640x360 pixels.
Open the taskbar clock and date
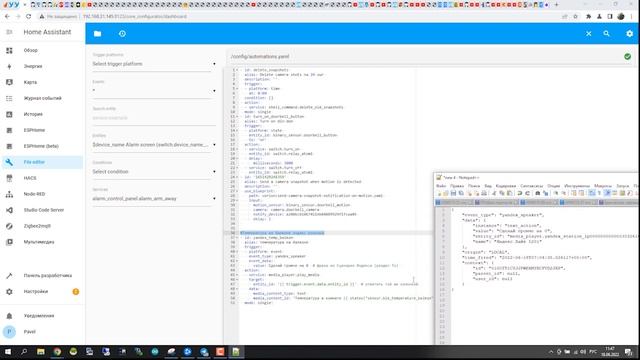(x=610, y=351)
